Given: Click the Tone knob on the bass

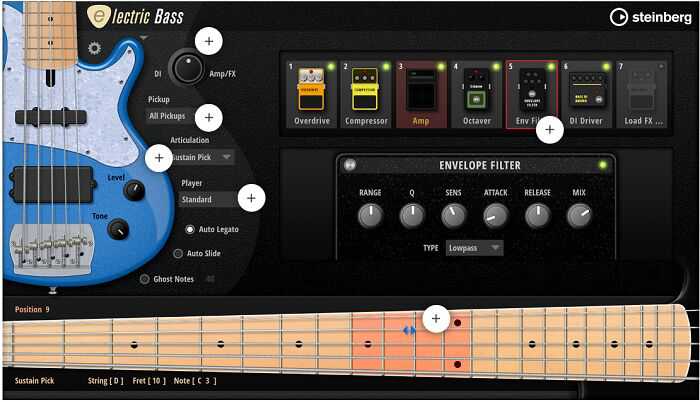Looking at the screenshot, I should point(118,230).
